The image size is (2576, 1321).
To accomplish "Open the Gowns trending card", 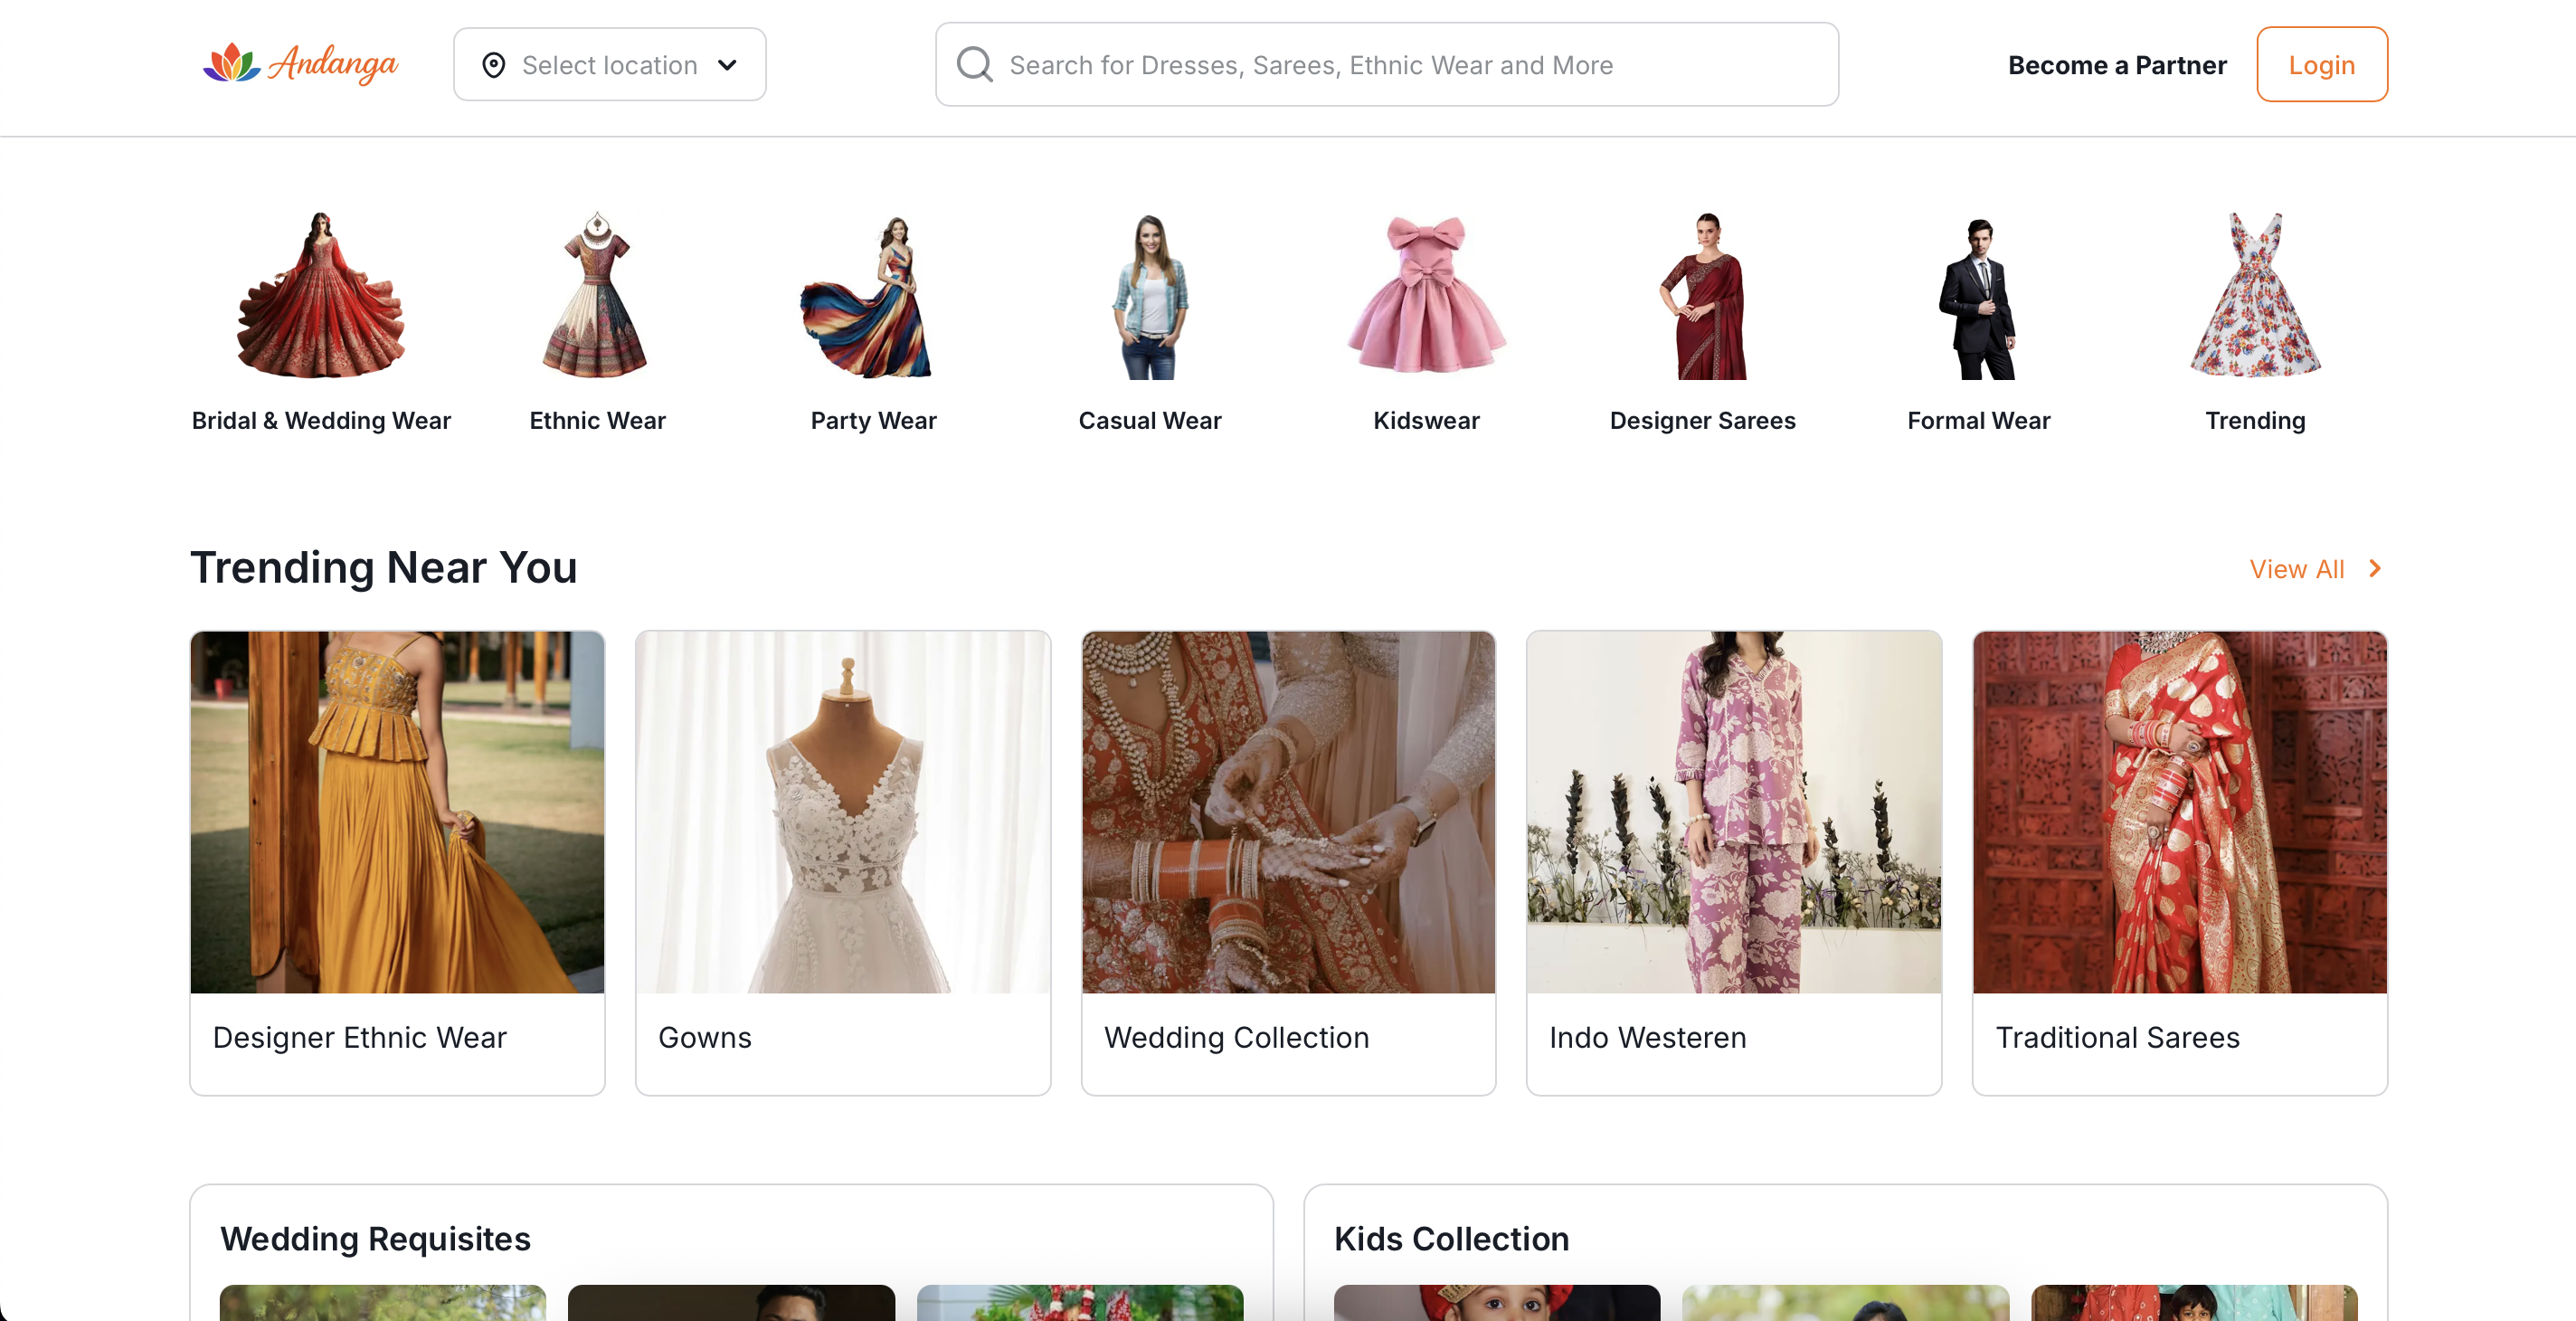I will pyautogui.click(x=843, y=862).
